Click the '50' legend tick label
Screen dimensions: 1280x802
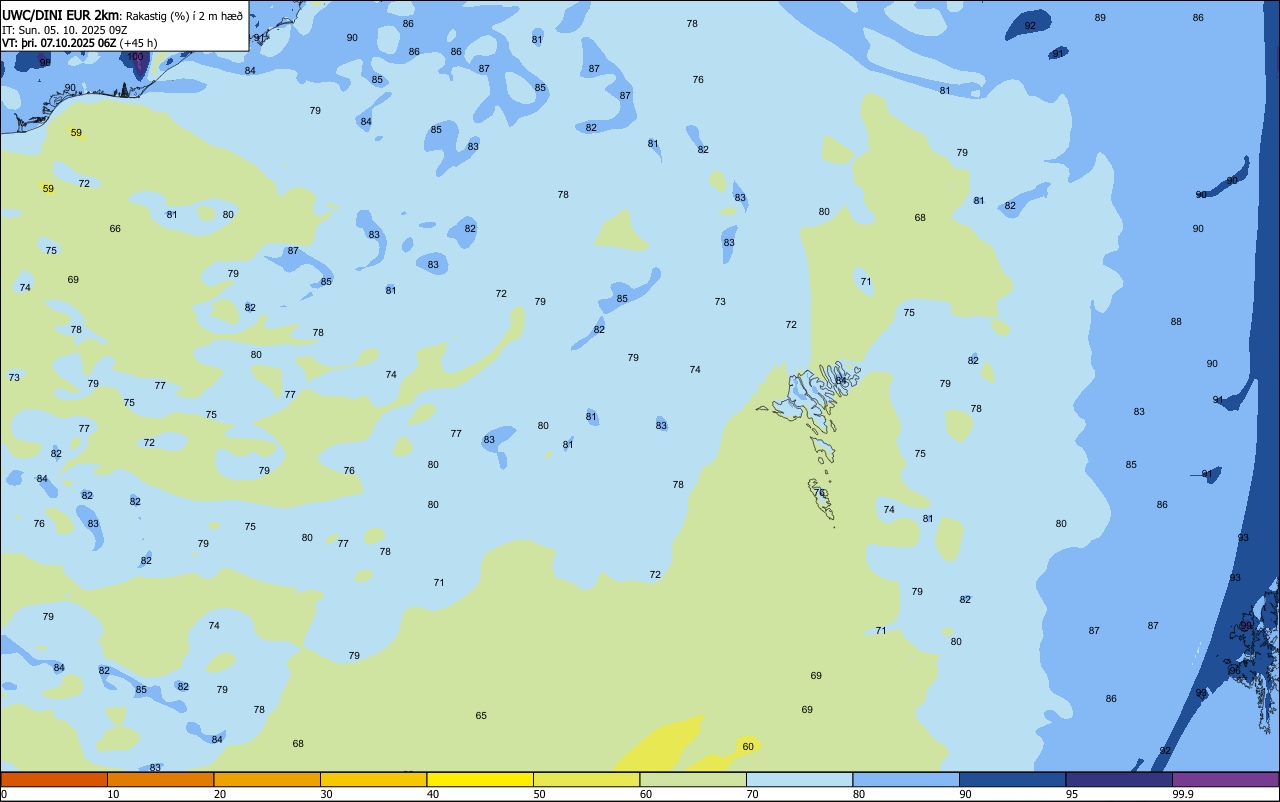point(539,794)
